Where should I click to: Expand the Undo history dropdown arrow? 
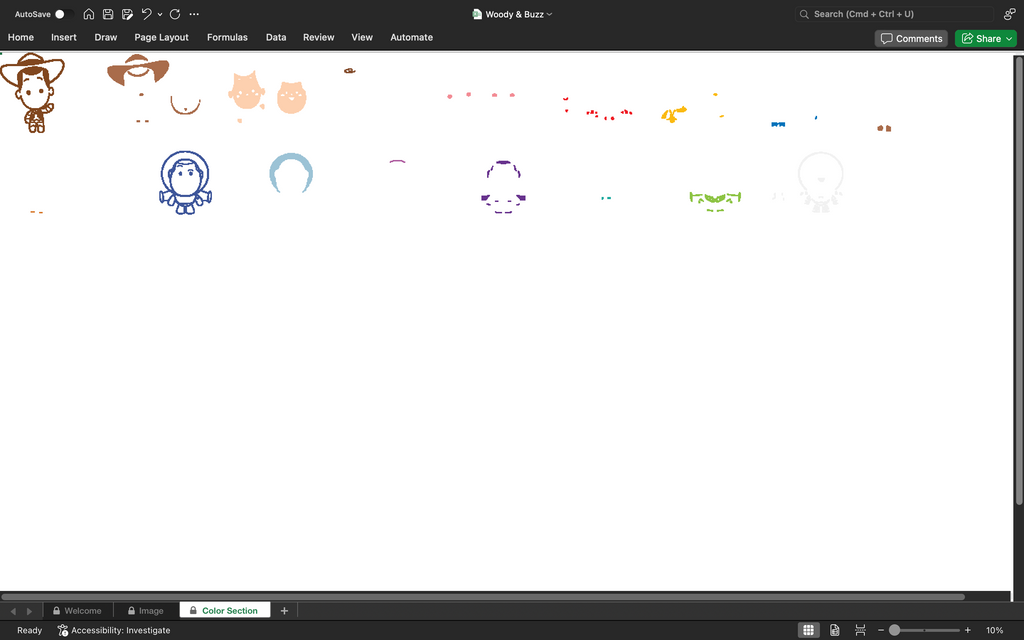tap(160, 14)
